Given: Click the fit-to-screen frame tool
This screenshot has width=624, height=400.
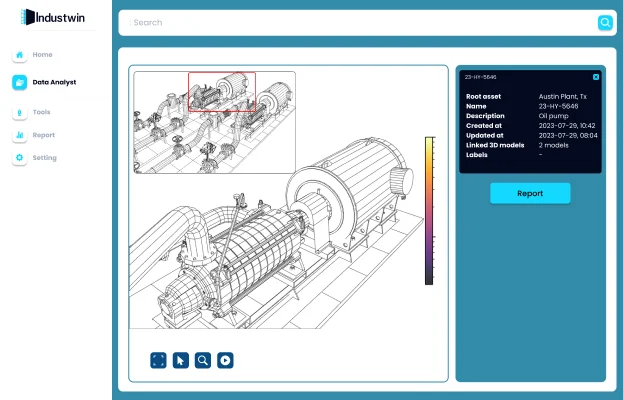Looking at the screenshot, I should pos(158,360).
